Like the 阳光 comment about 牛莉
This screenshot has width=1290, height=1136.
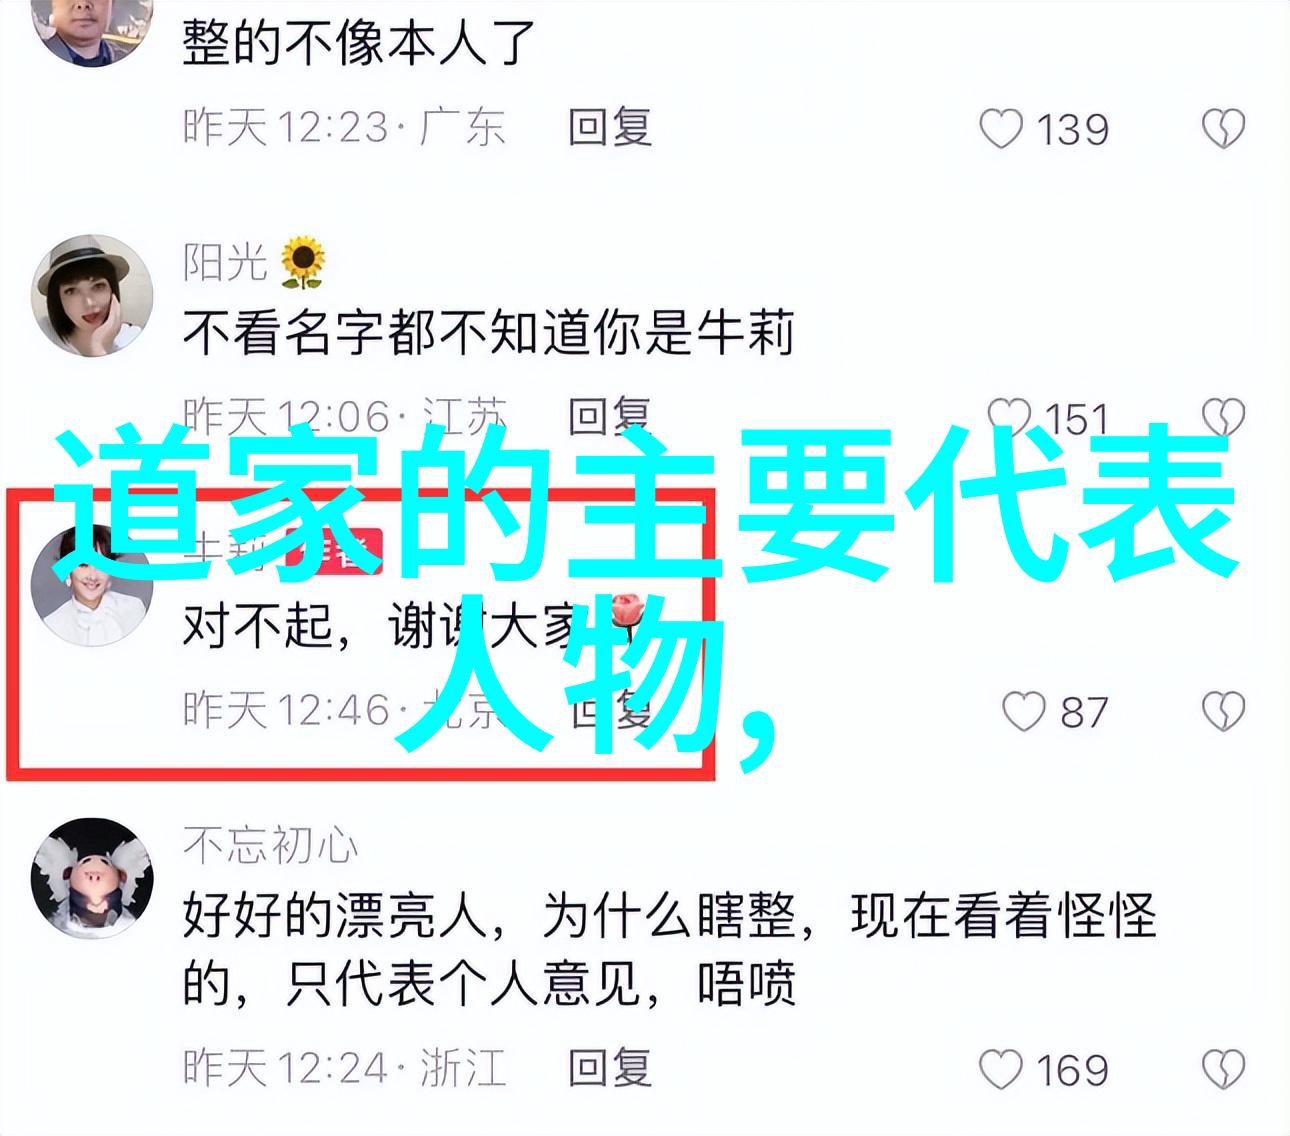1008,418
